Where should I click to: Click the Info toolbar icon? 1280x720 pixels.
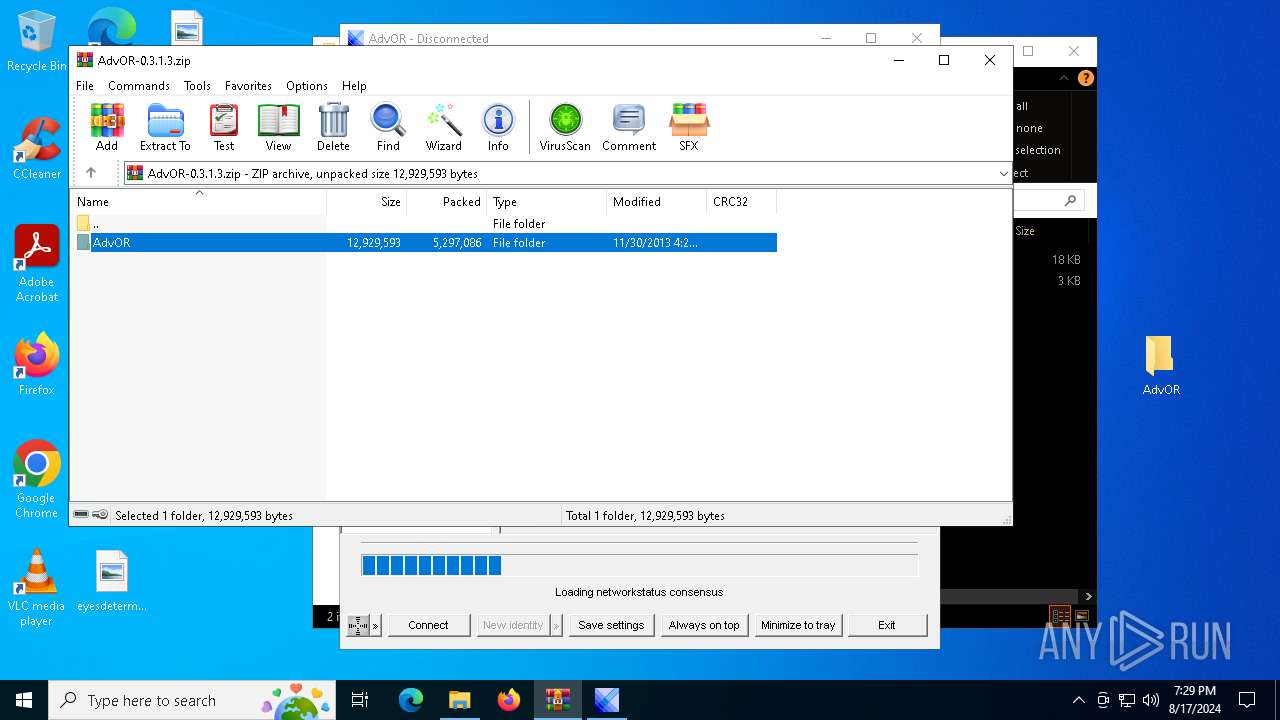pos(498,127)
